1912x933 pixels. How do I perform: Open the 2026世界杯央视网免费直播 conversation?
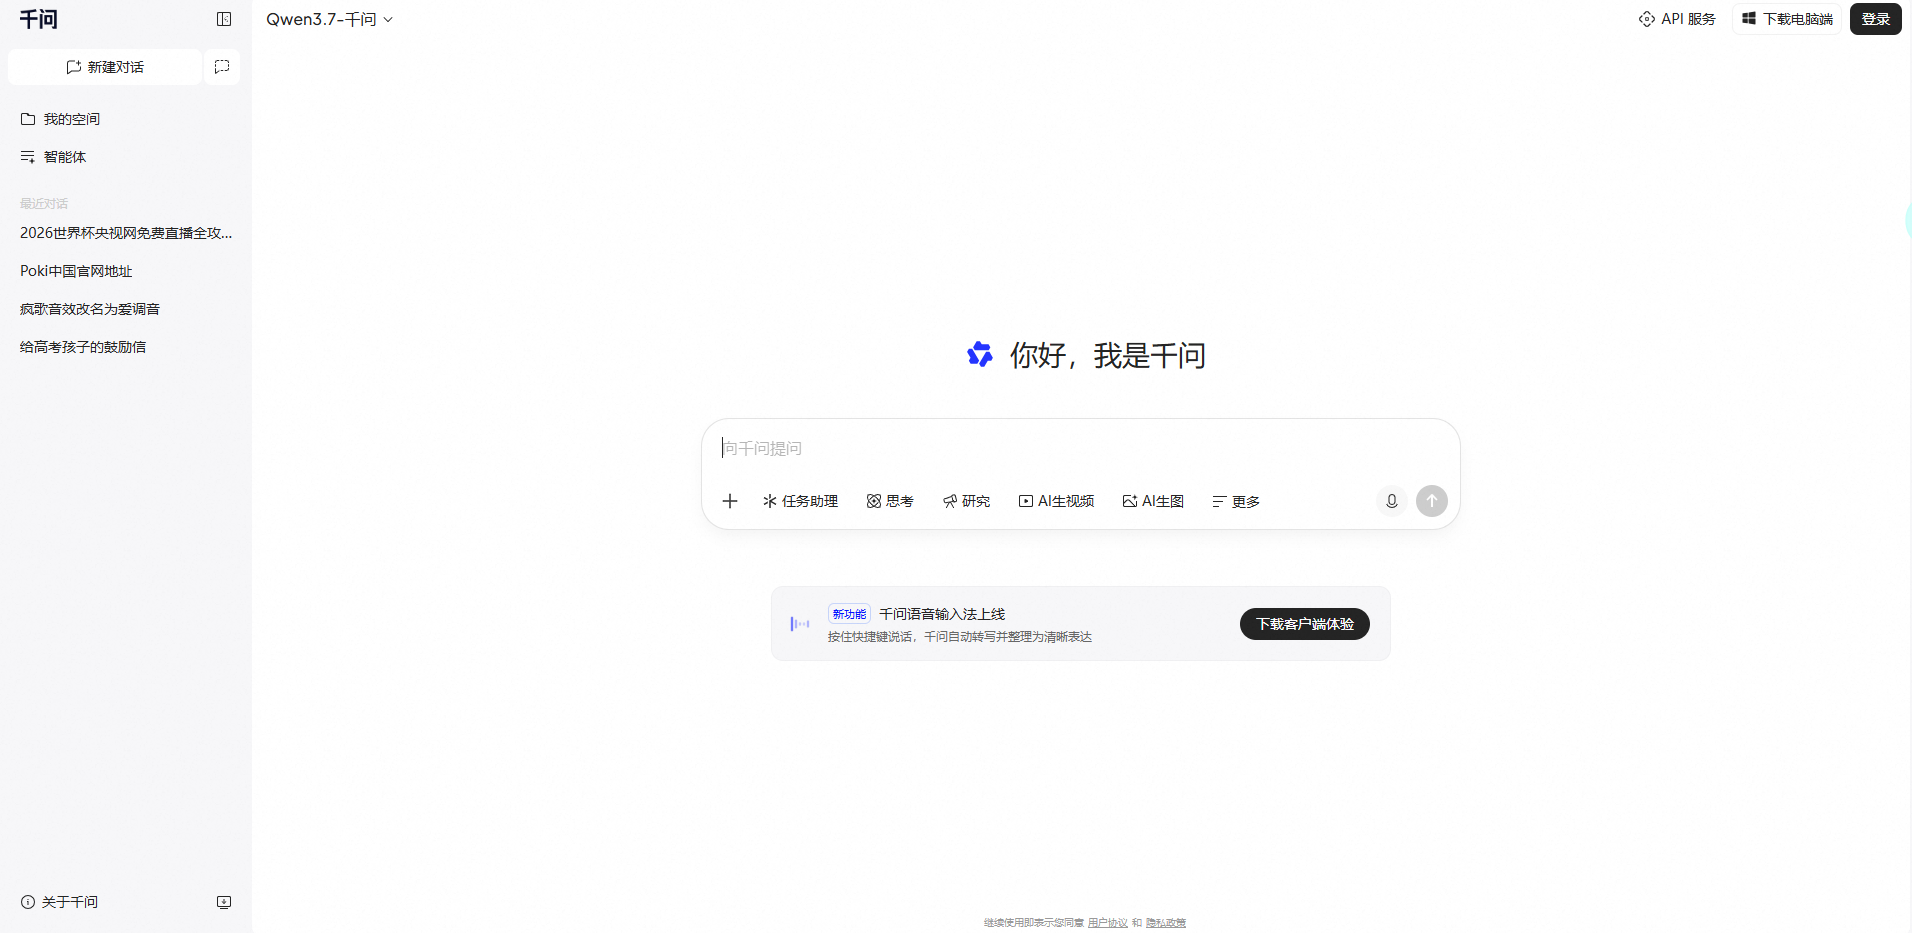[126, 233]
